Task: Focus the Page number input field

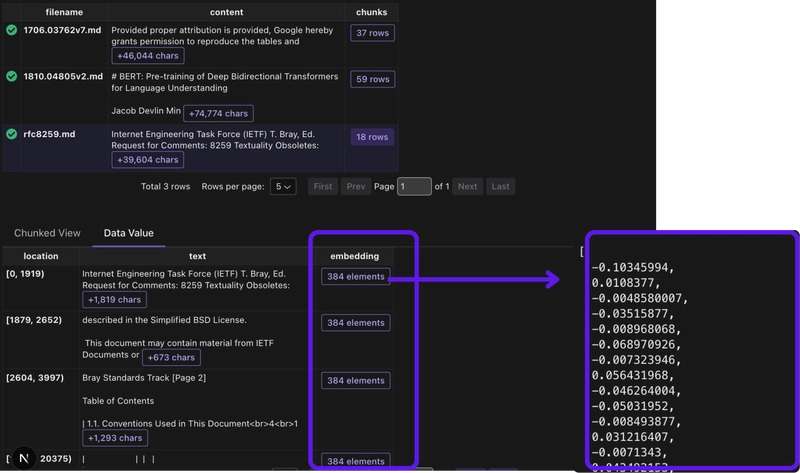Action: click(x=414, y=186)
